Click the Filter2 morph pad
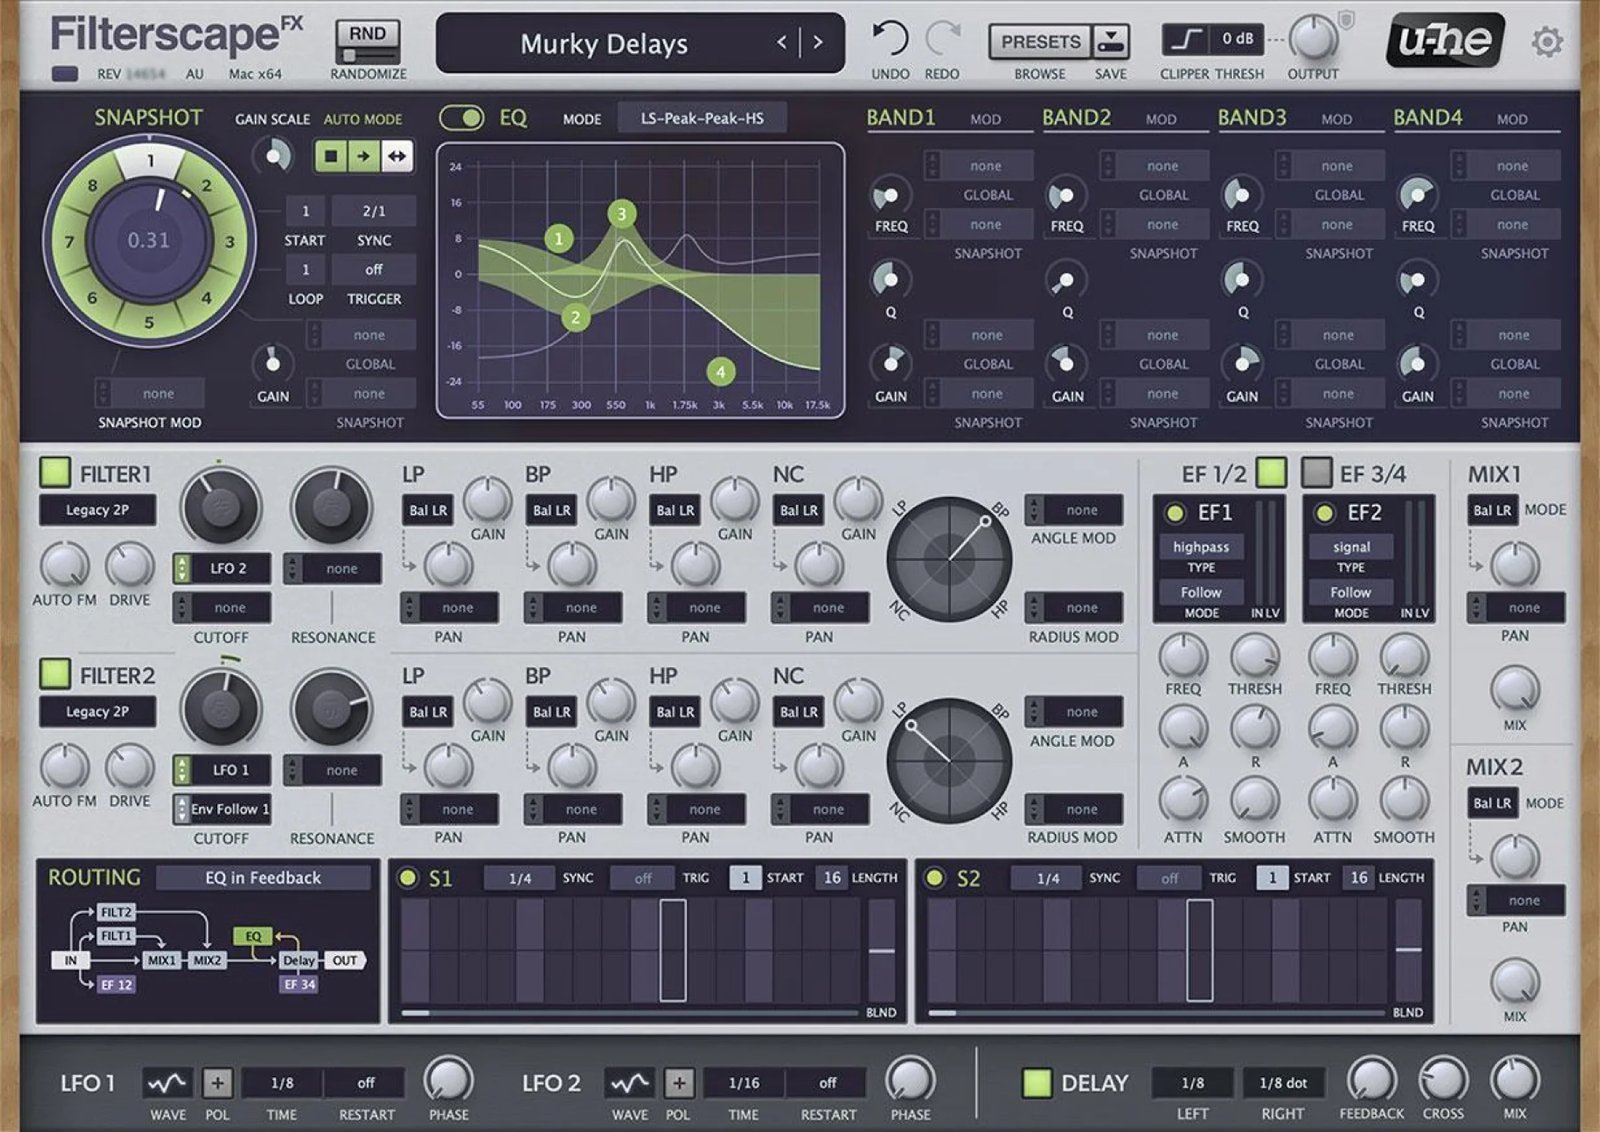This screenshot has width=1600, height=1132. click(949, 760)
